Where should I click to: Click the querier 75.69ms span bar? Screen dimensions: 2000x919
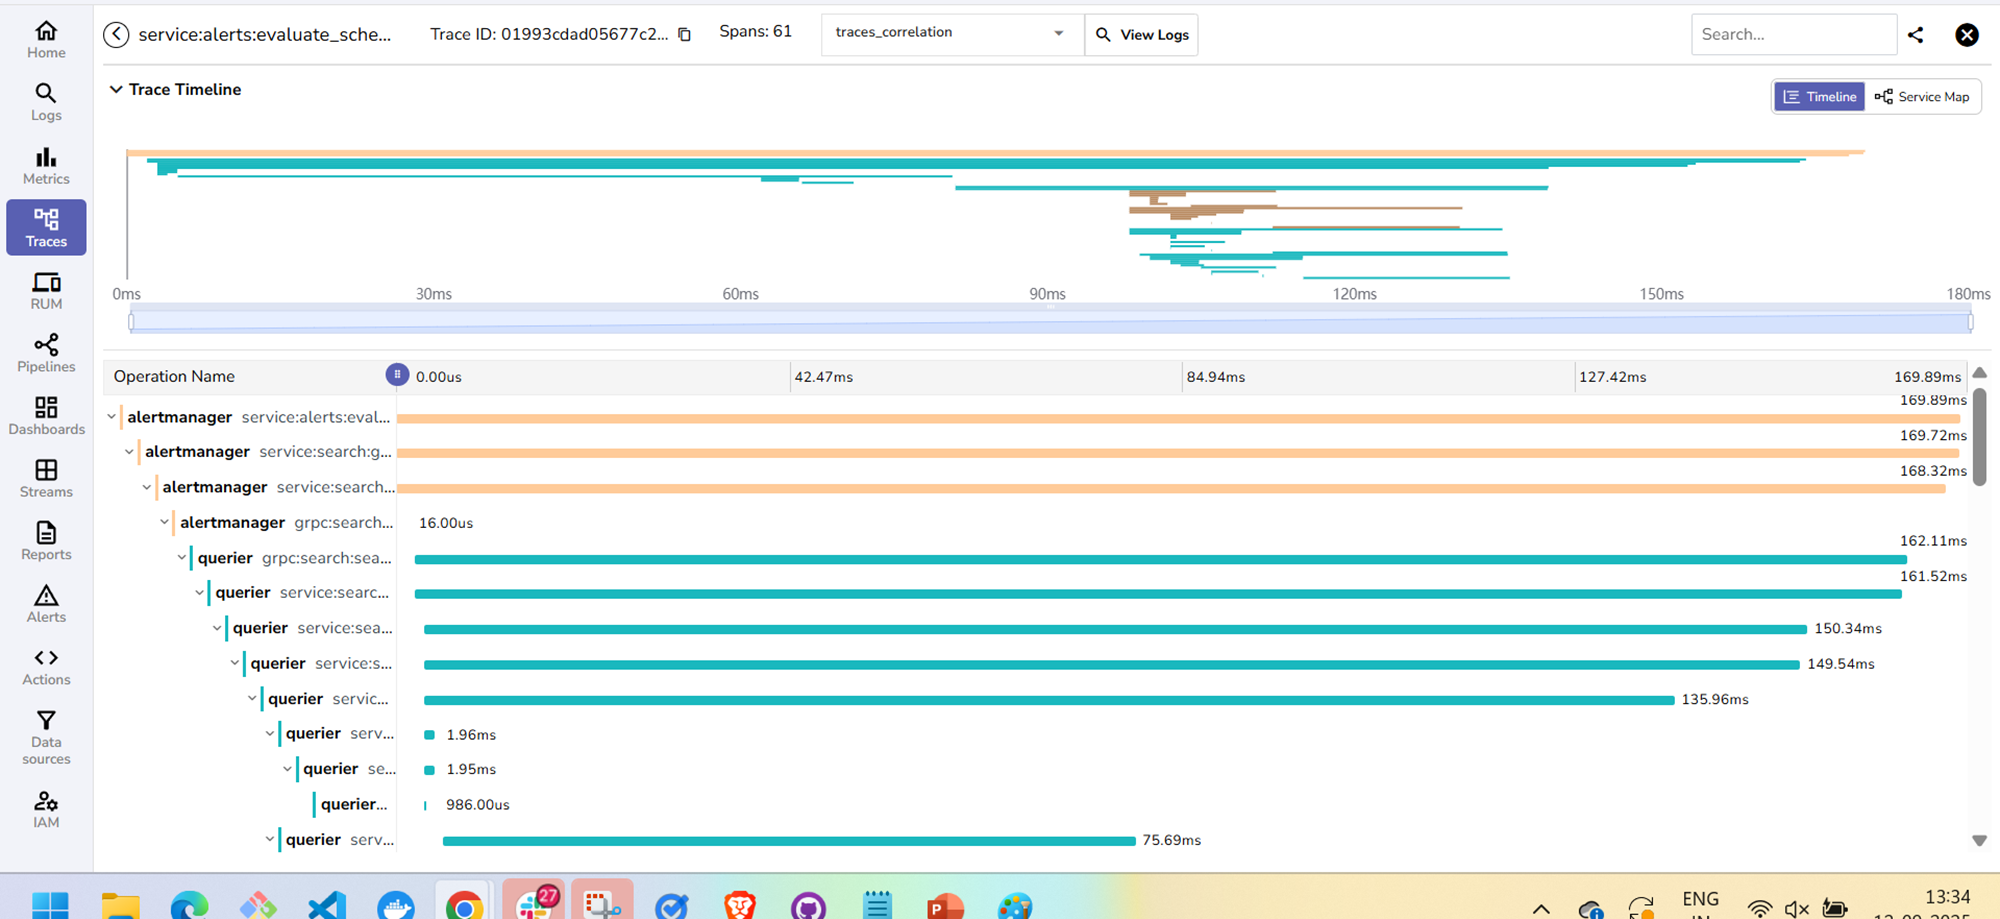788,841
